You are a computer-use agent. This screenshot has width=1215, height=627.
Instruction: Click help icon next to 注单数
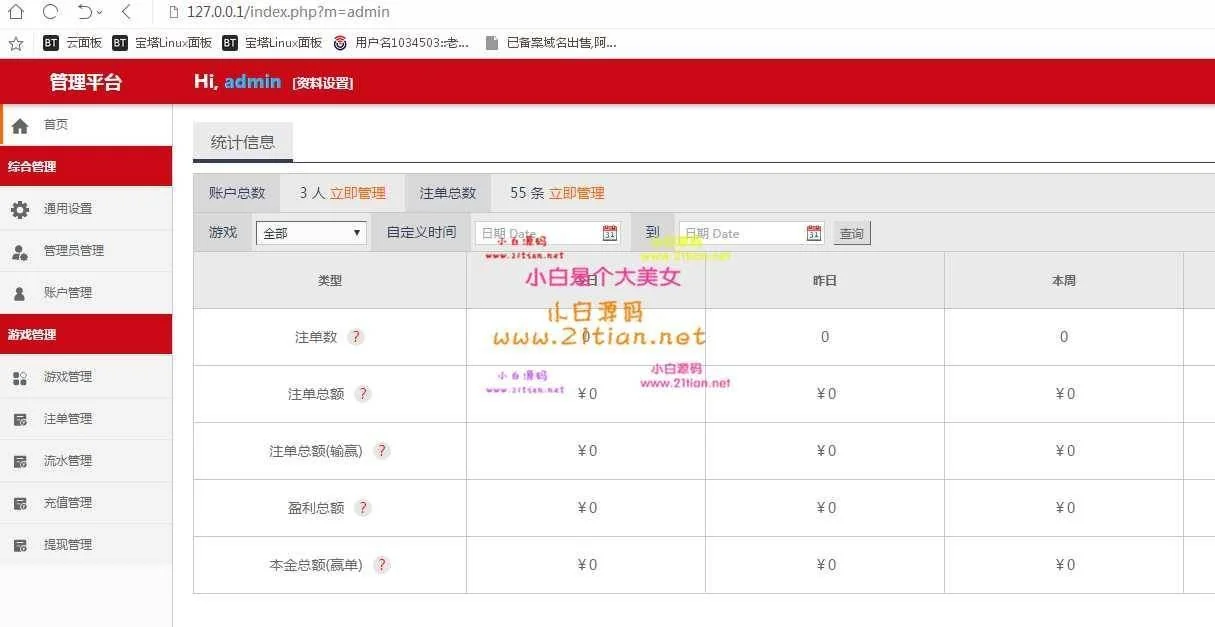[x=356, y=337]
